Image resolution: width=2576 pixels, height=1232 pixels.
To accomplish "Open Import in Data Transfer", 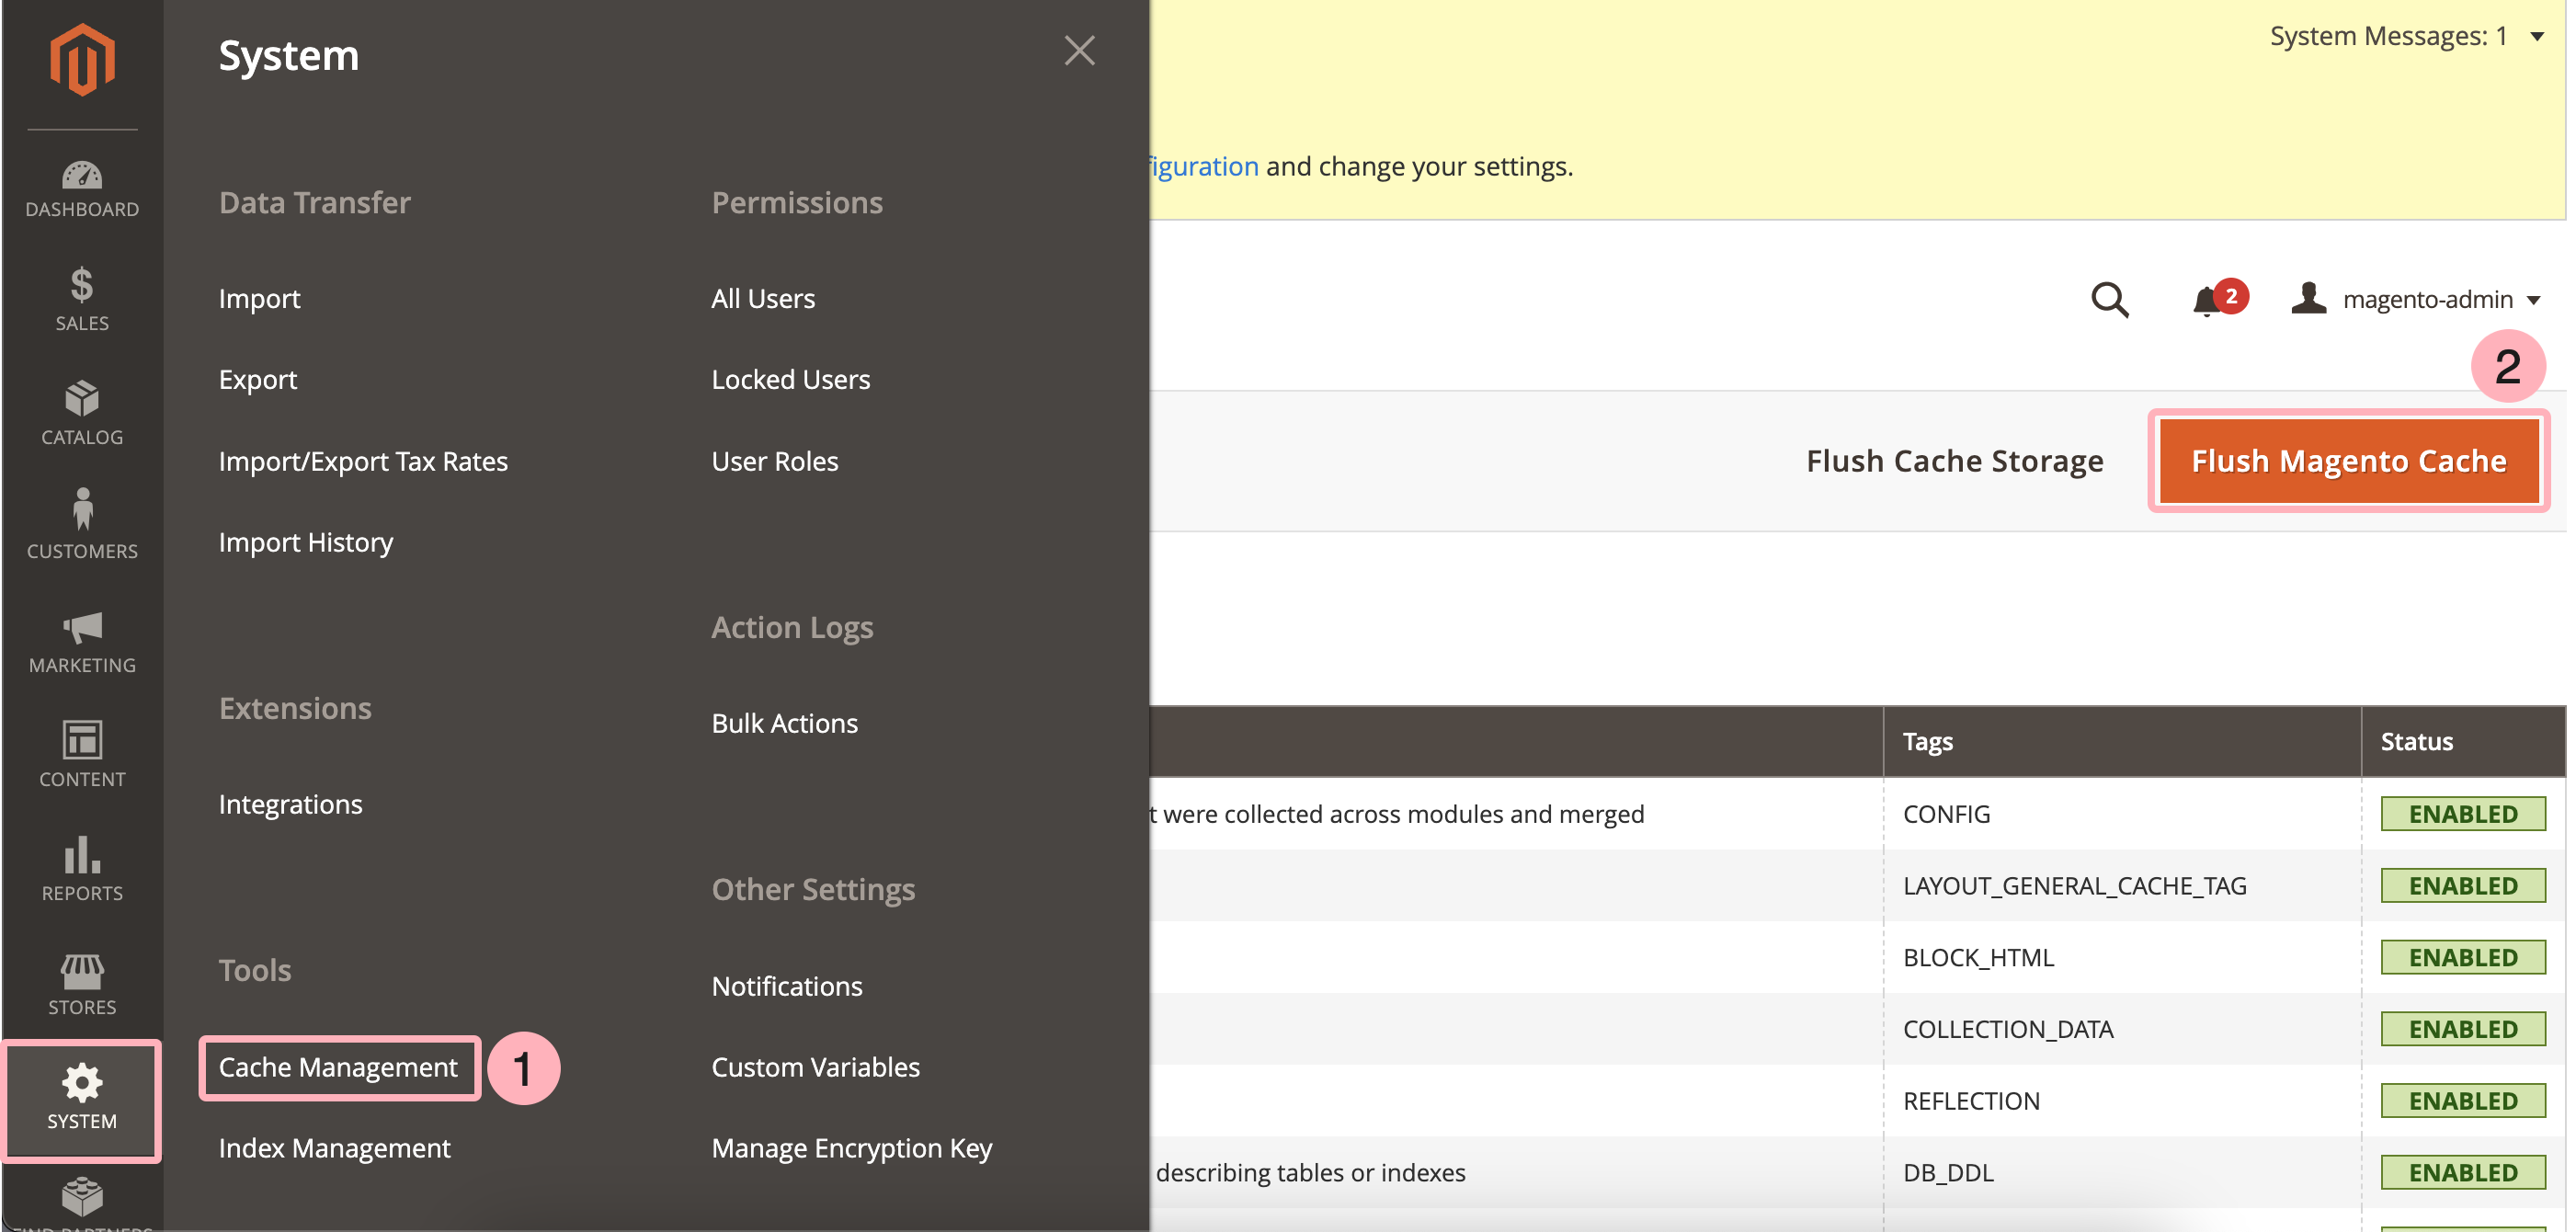I will coord(259,298).
